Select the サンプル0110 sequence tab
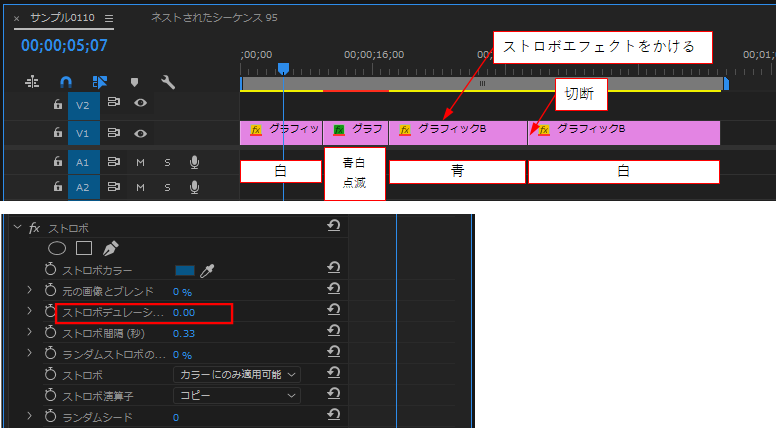 pos(62,18)
